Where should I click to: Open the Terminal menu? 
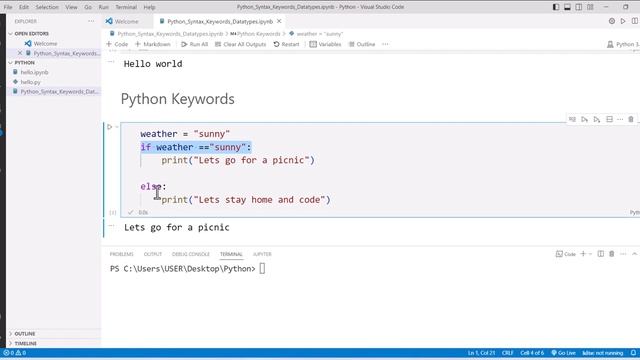tap(126, 7)
